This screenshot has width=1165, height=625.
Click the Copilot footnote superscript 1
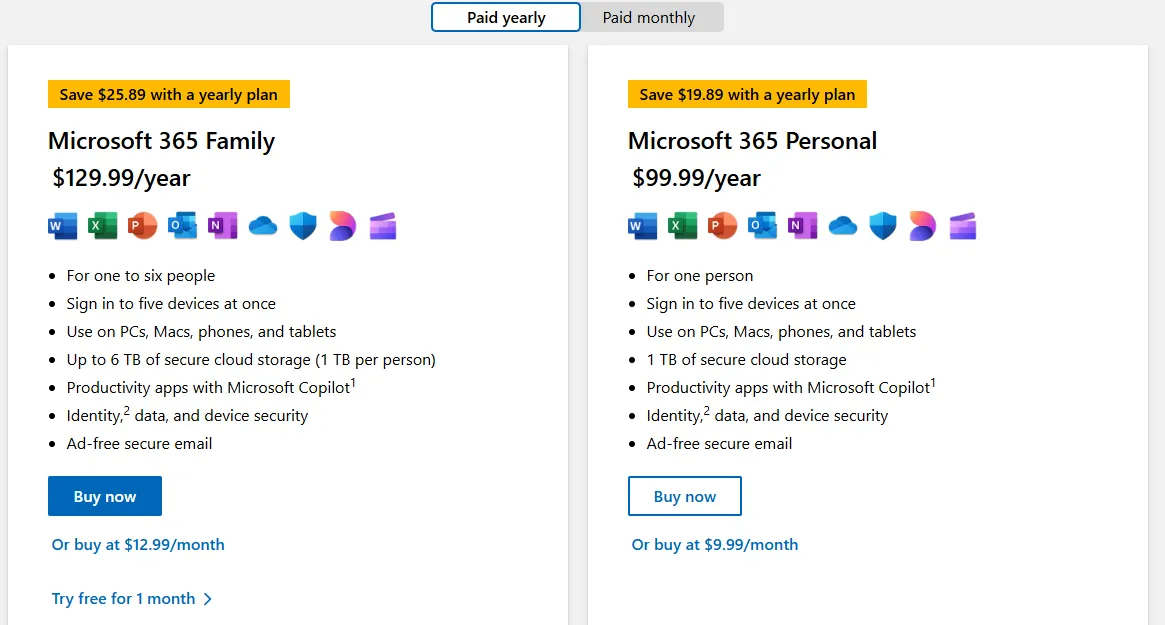(352, 381)
